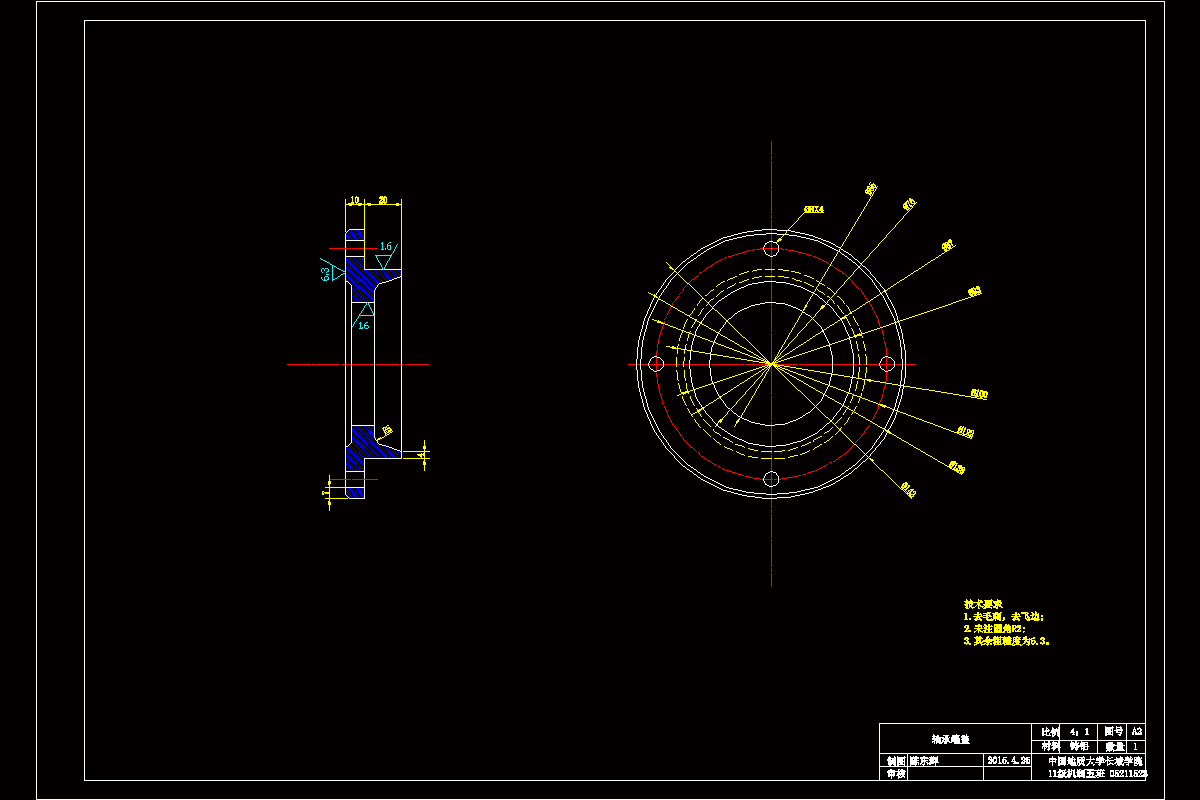1200x800 pixels.
Task: Select the left bolt hole in front view
Action: [656, 364]
